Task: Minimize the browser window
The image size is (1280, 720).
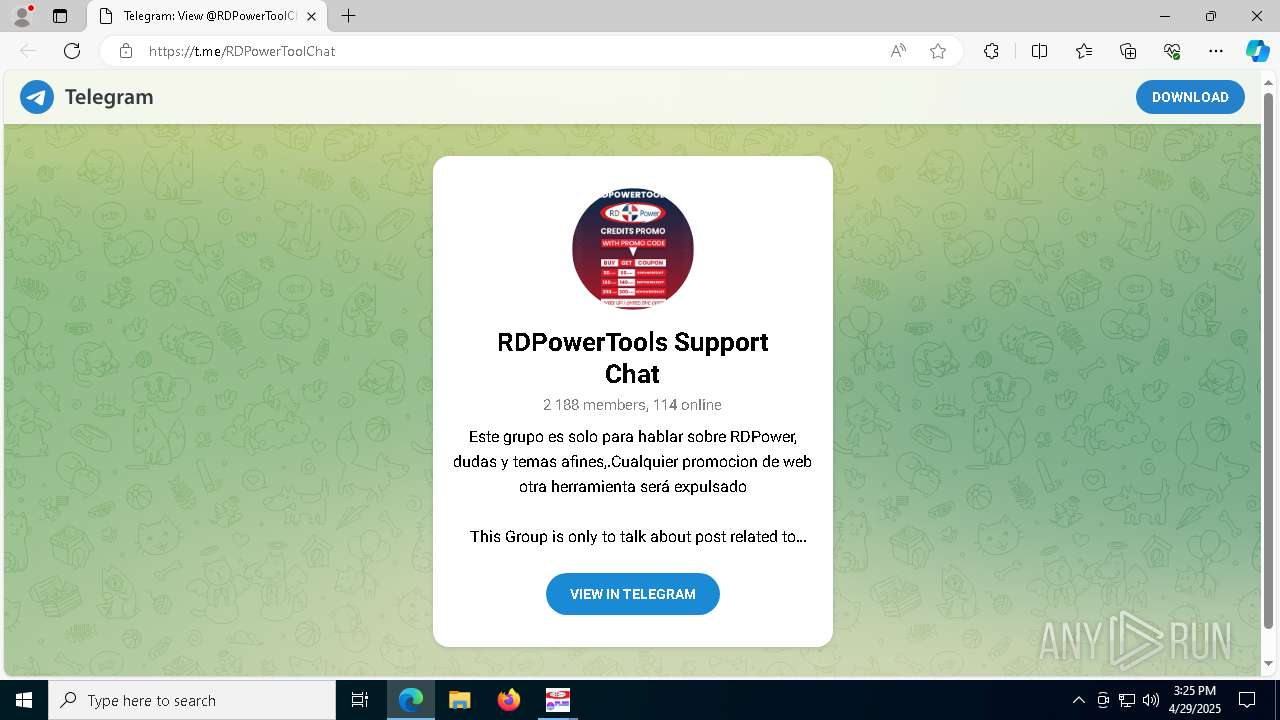Action: click(1165, 16)
